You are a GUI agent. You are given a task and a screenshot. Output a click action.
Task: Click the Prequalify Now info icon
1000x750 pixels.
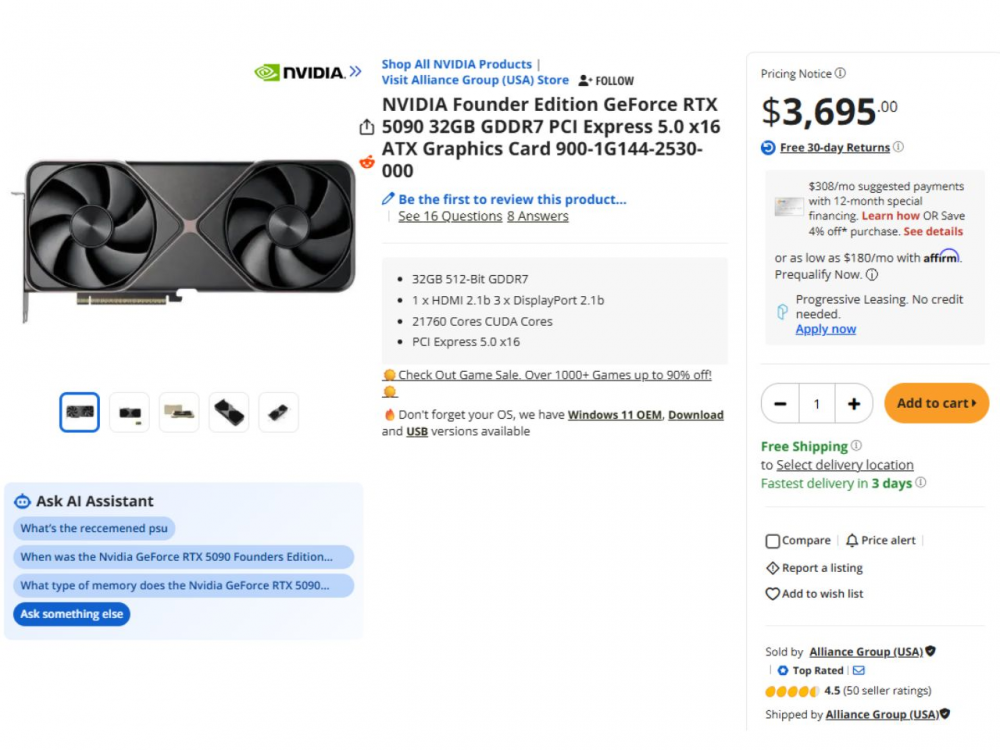click(x=871, y=274)
